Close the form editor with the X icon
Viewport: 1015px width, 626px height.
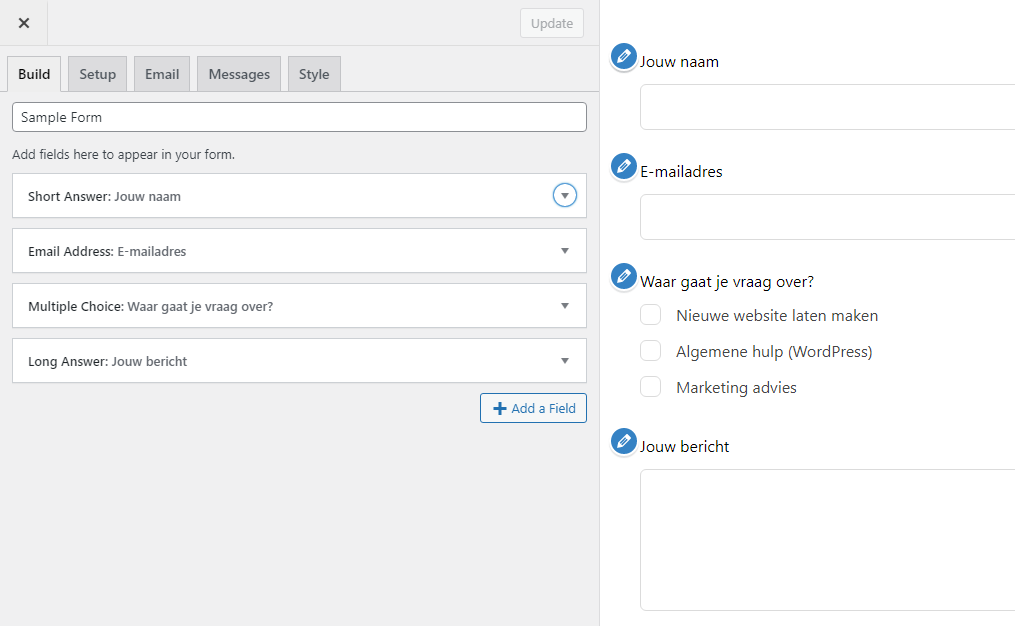(x=24, y=23)
